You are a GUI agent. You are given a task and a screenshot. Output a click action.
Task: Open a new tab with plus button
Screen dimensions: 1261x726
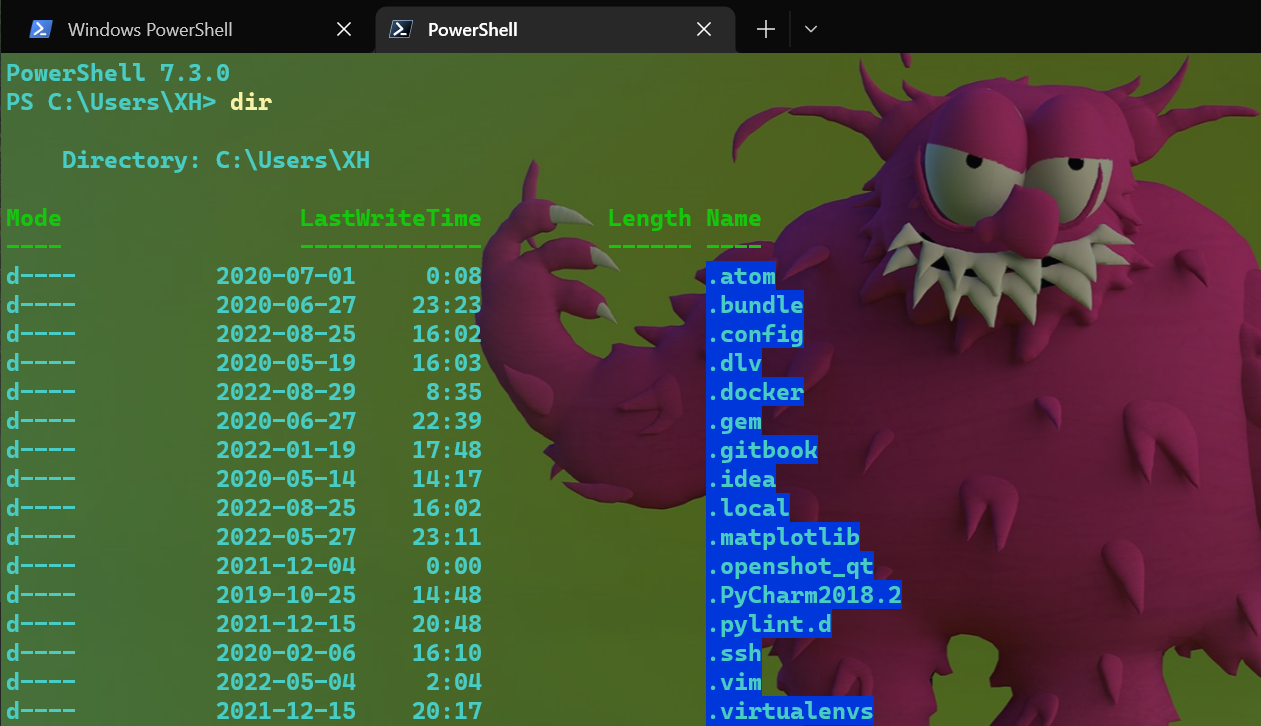pos(766,30)
